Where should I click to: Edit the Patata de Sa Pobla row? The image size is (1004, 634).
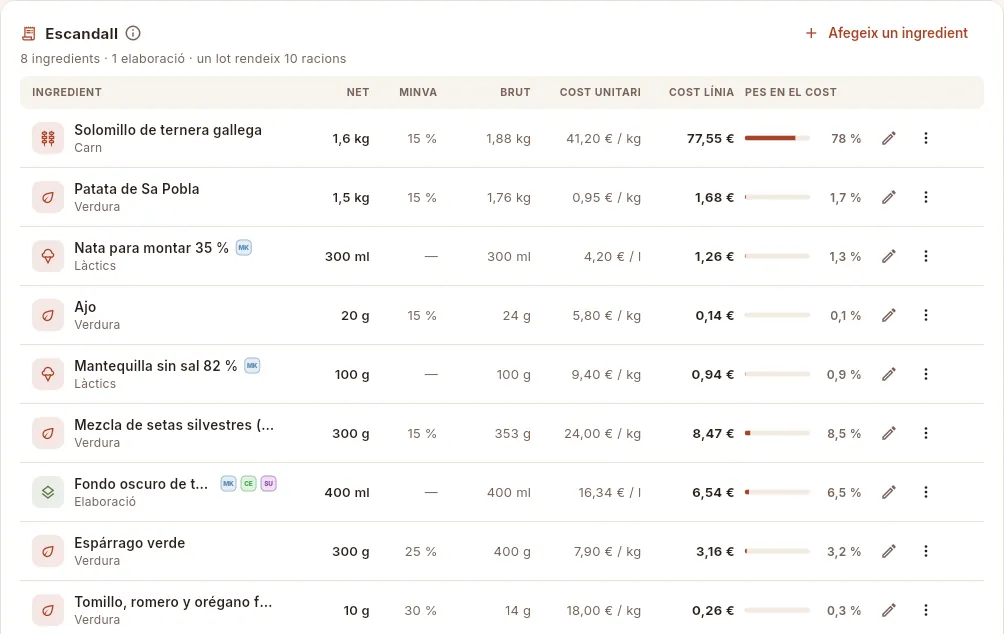tap(889, 197)
